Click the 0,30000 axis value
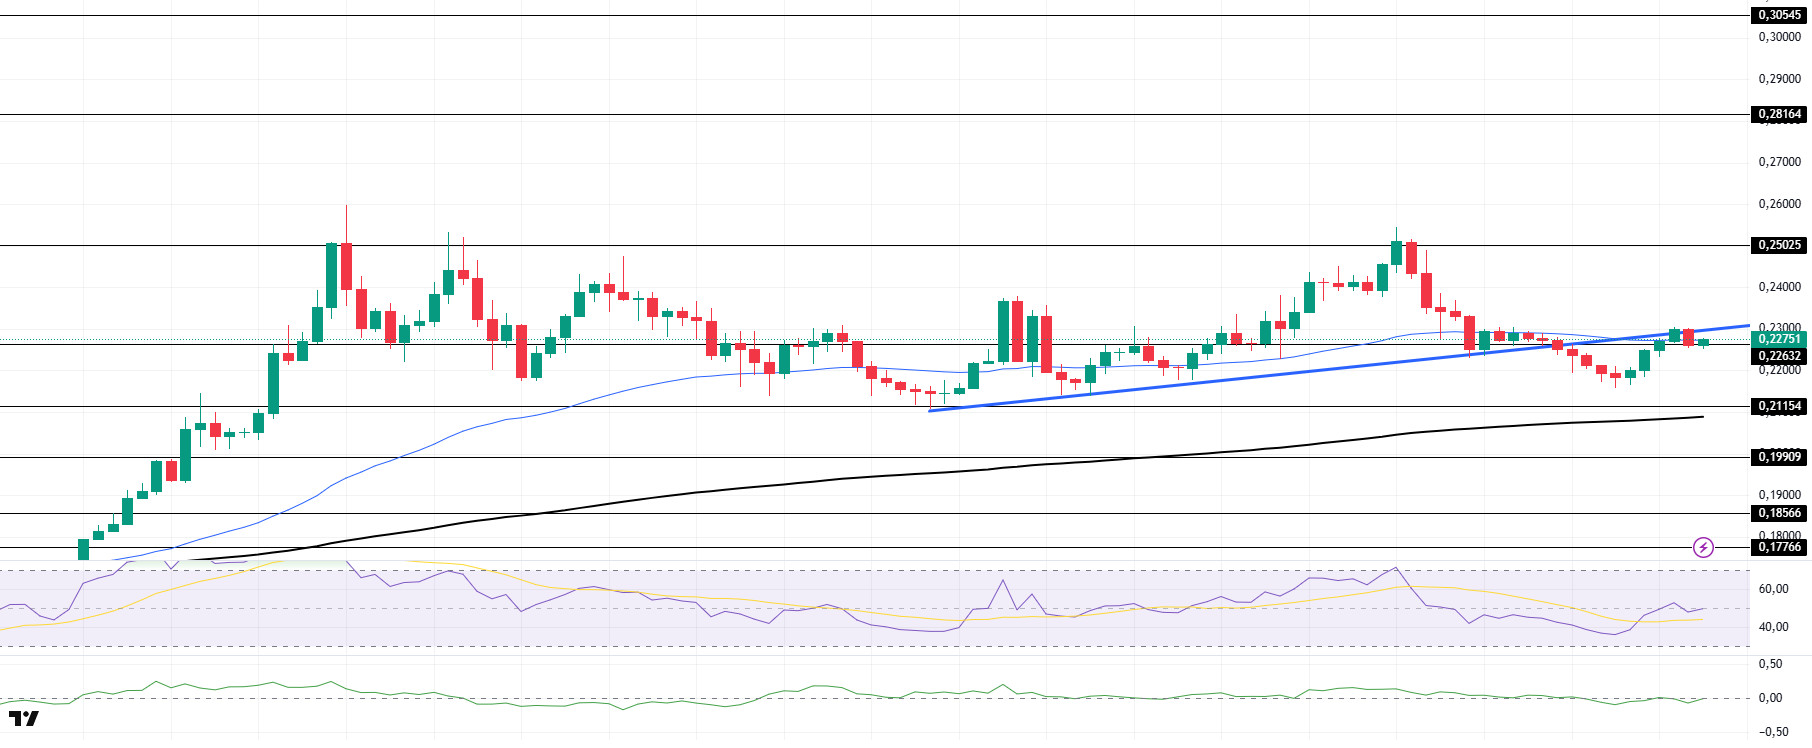The width and height of the screenshot is (1812, 748). (x=1780, y=37)
